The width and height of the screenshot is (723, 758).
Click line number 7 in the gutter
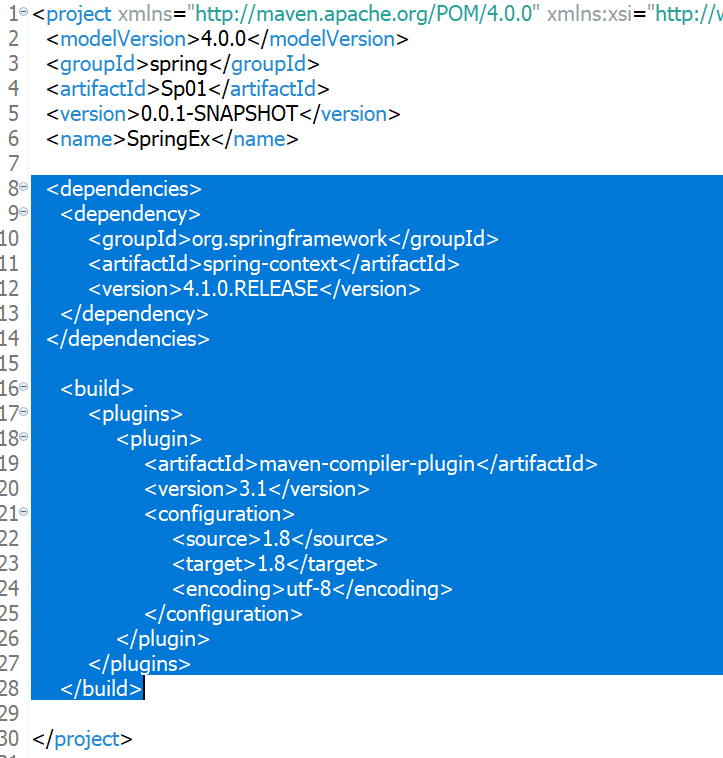click(x=13, y=164)
